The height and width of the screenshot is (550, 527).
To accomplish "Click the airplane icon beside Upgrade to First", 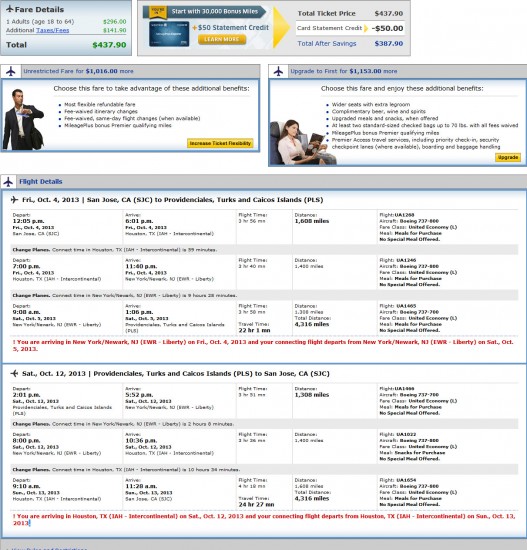I will pyautogui.click(x=279, y=71).
